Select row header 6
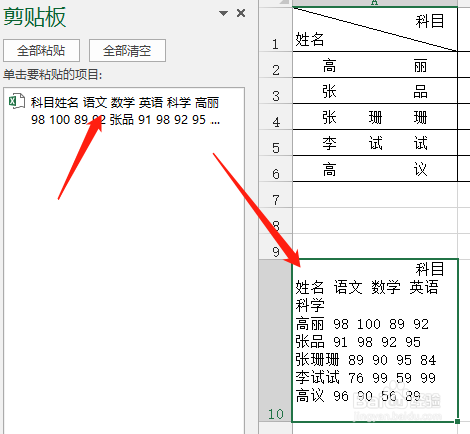 pyautogui.click(x=276, y=169)
